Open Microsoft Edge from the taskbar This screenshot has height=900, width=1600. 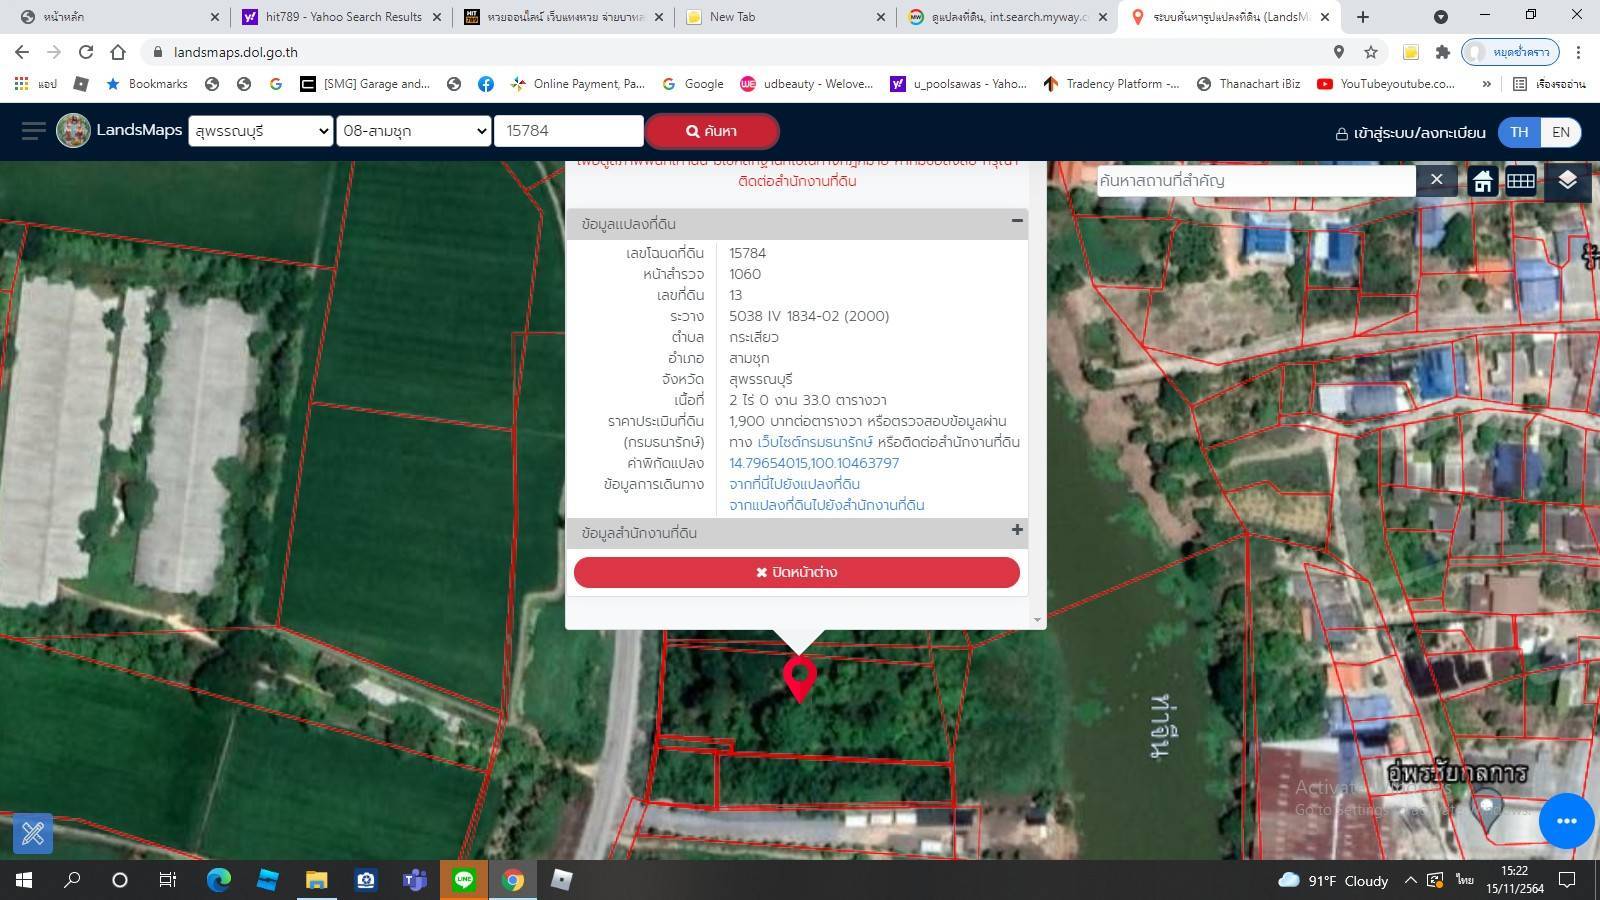click(x=218, y=880)
